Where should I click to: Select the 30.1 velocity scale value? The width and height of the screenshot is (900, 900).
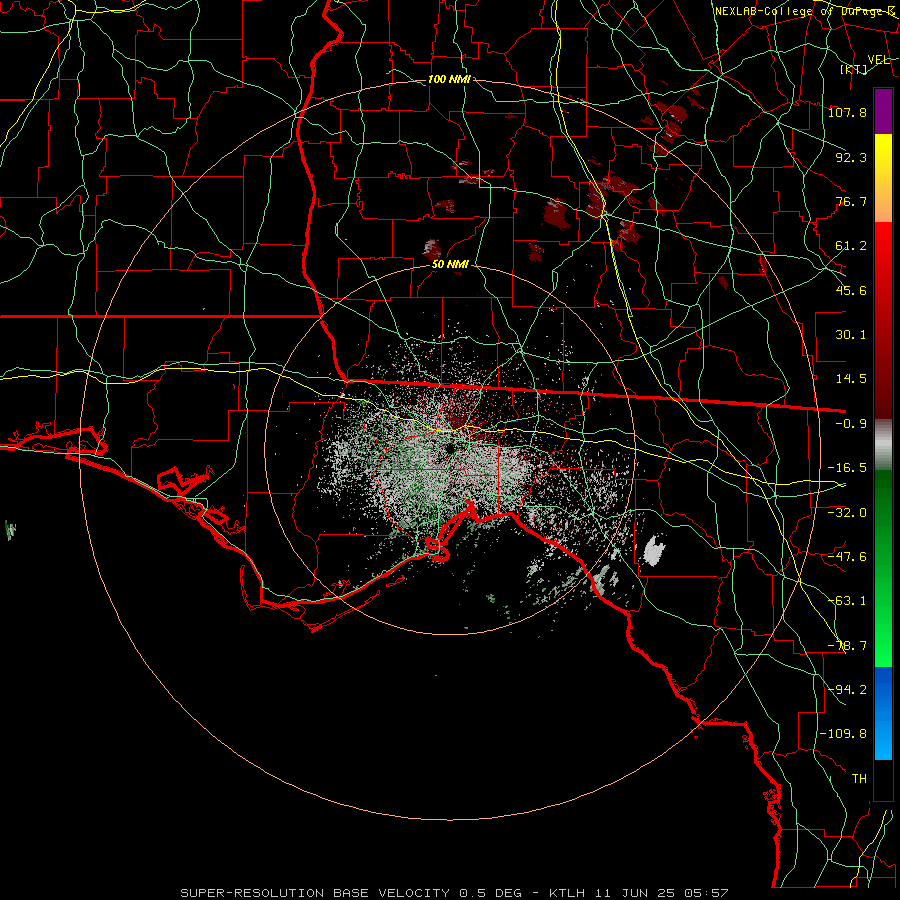(851, 335)
